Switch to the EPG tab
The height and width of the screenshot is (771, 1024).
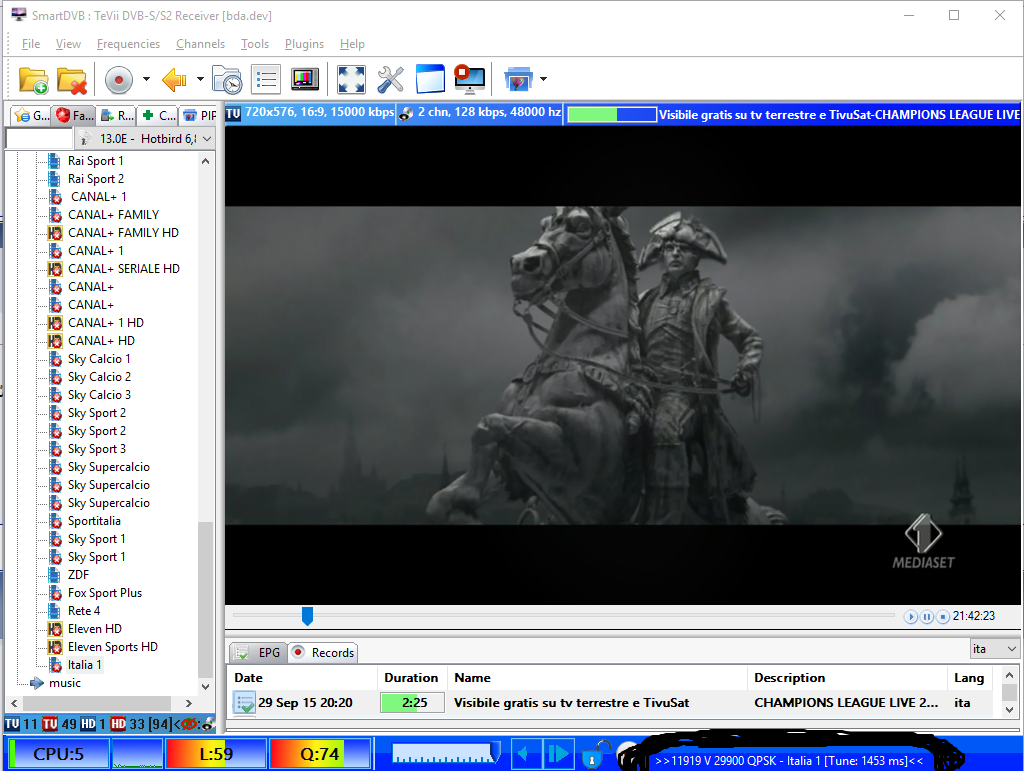(x=258, y=652)
